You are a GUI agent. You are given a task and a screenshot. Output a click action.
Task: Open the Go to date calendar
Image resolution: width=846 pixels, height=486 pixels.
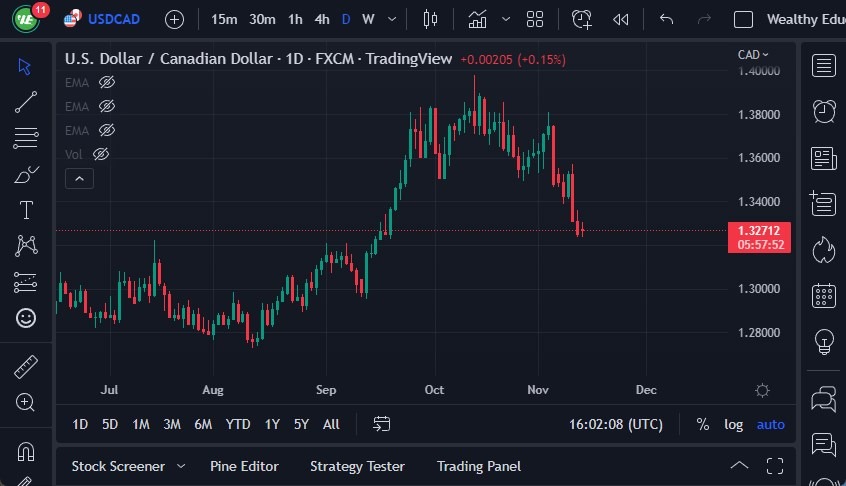point(381,424)
